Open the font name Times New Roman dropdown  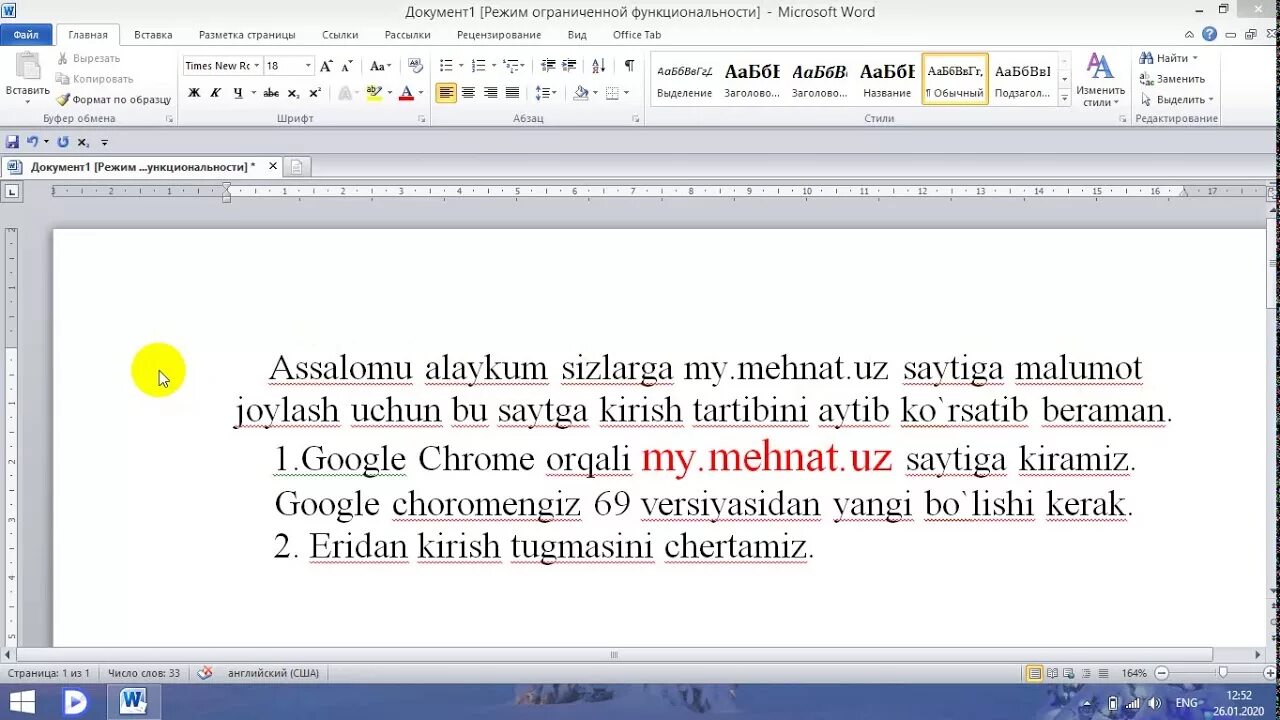coord(257,66)
